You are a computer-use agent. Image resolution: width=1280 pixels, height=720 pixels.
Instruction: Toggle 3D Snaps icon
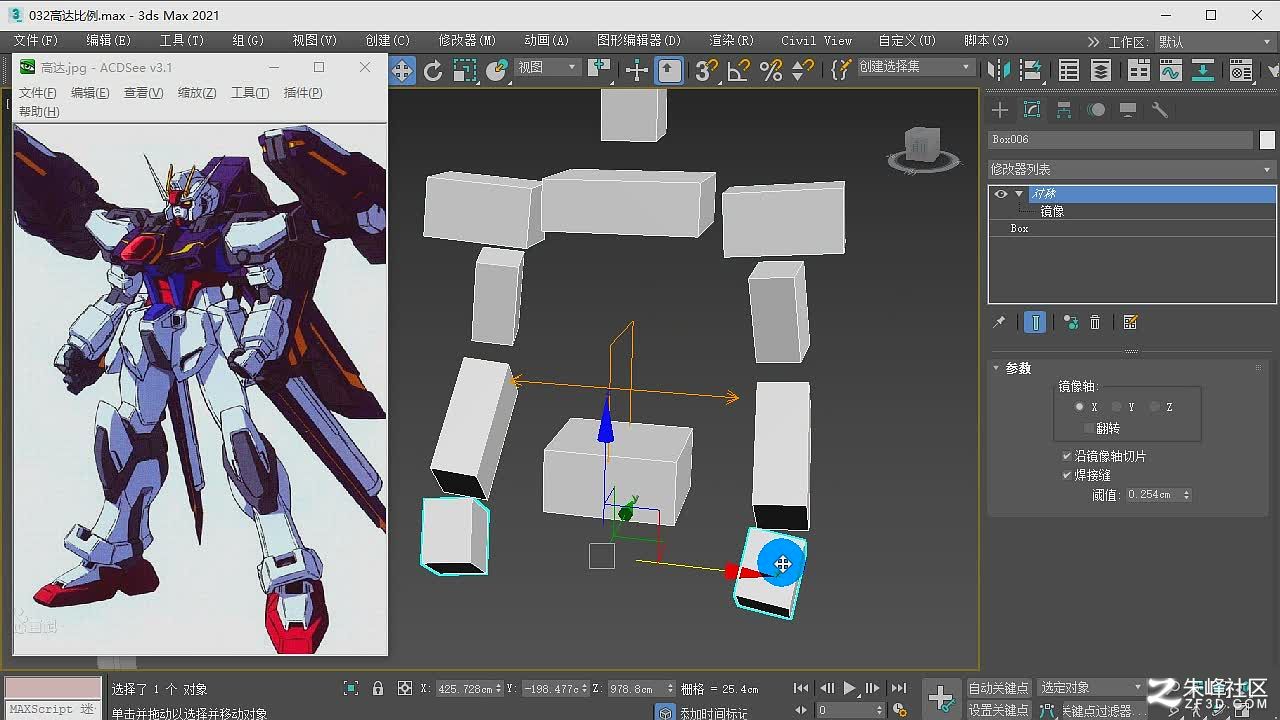(706, 70)
